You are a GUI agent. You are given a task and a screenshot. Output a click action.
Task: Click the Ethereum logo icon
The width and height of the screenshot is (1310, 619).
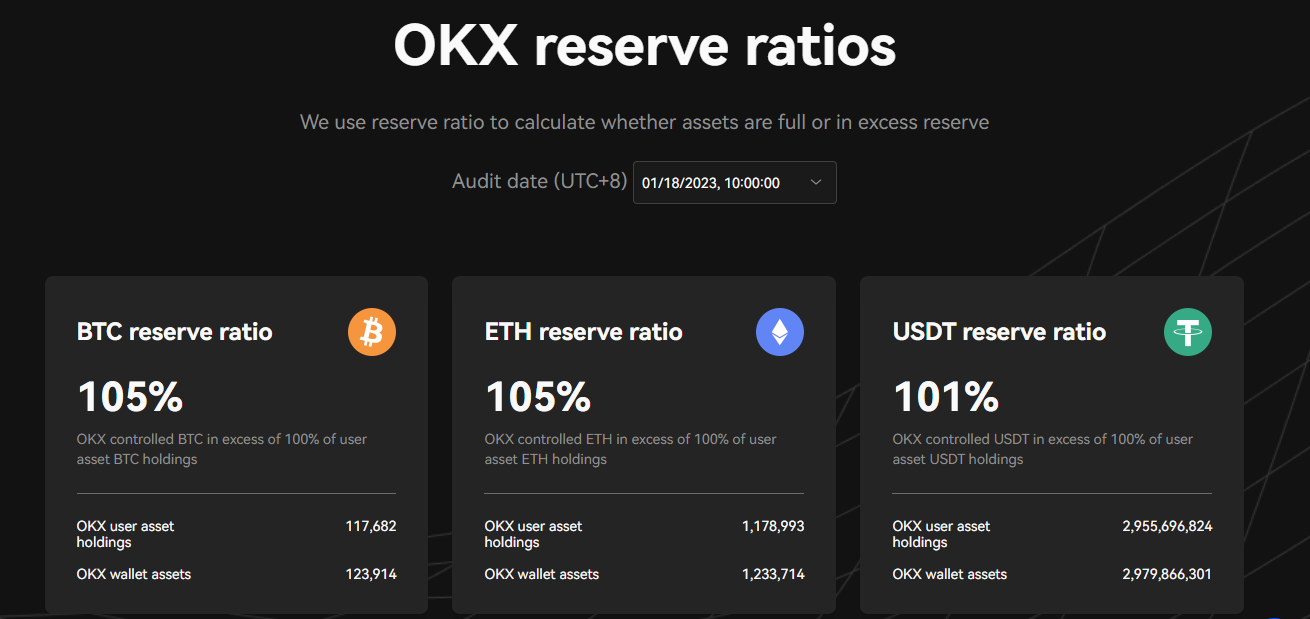780,332
